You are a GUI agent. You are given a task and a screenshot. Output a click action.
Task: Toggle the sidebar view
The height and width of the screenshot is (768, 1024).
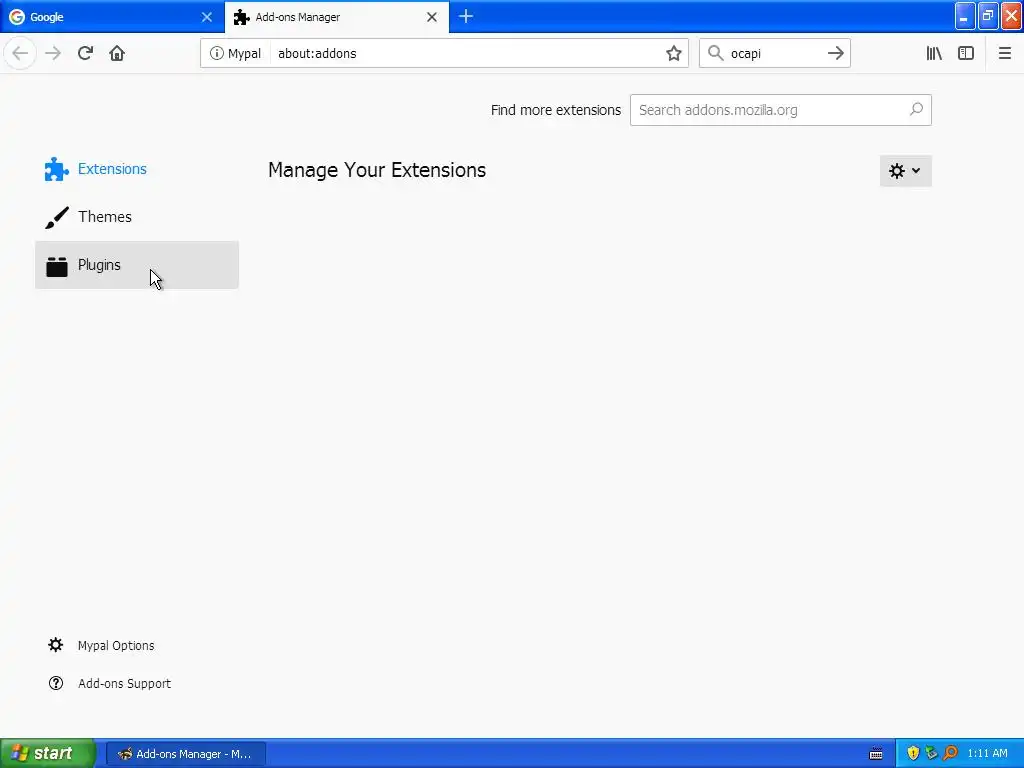point(966,54)
